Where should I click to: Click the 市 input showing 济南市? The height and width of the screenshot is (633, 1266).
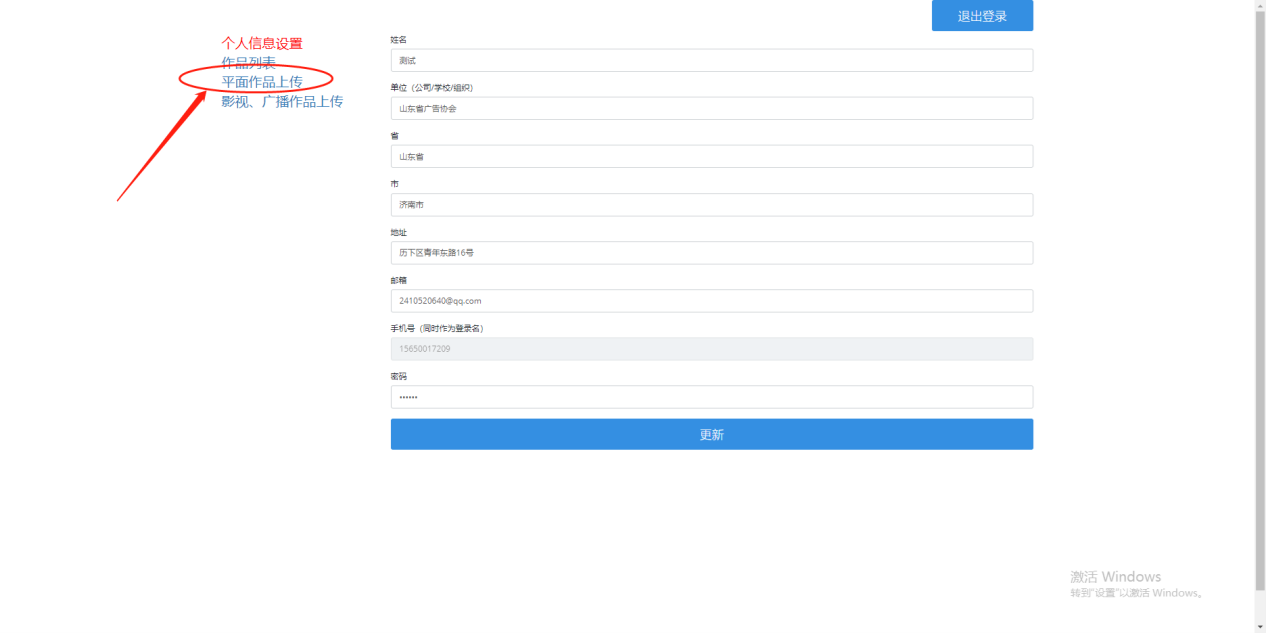[711, 204]
